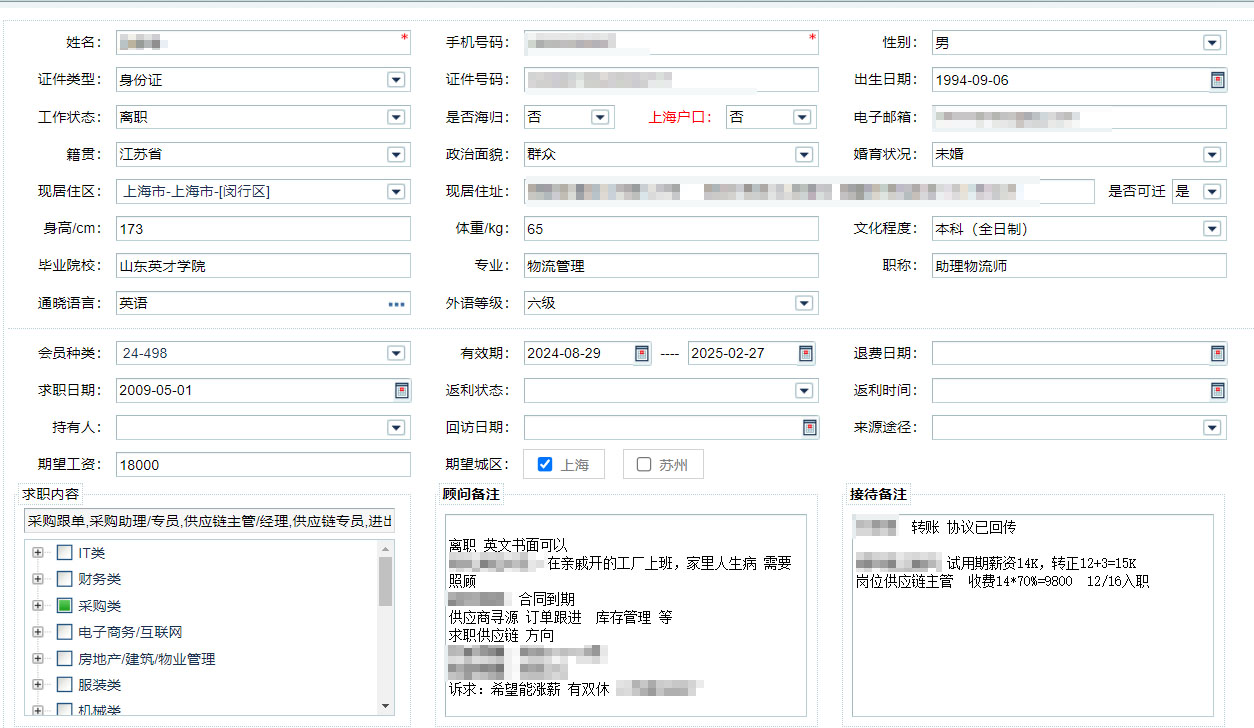Open the 通晓语言 ellipsis selector

point(397,303)
